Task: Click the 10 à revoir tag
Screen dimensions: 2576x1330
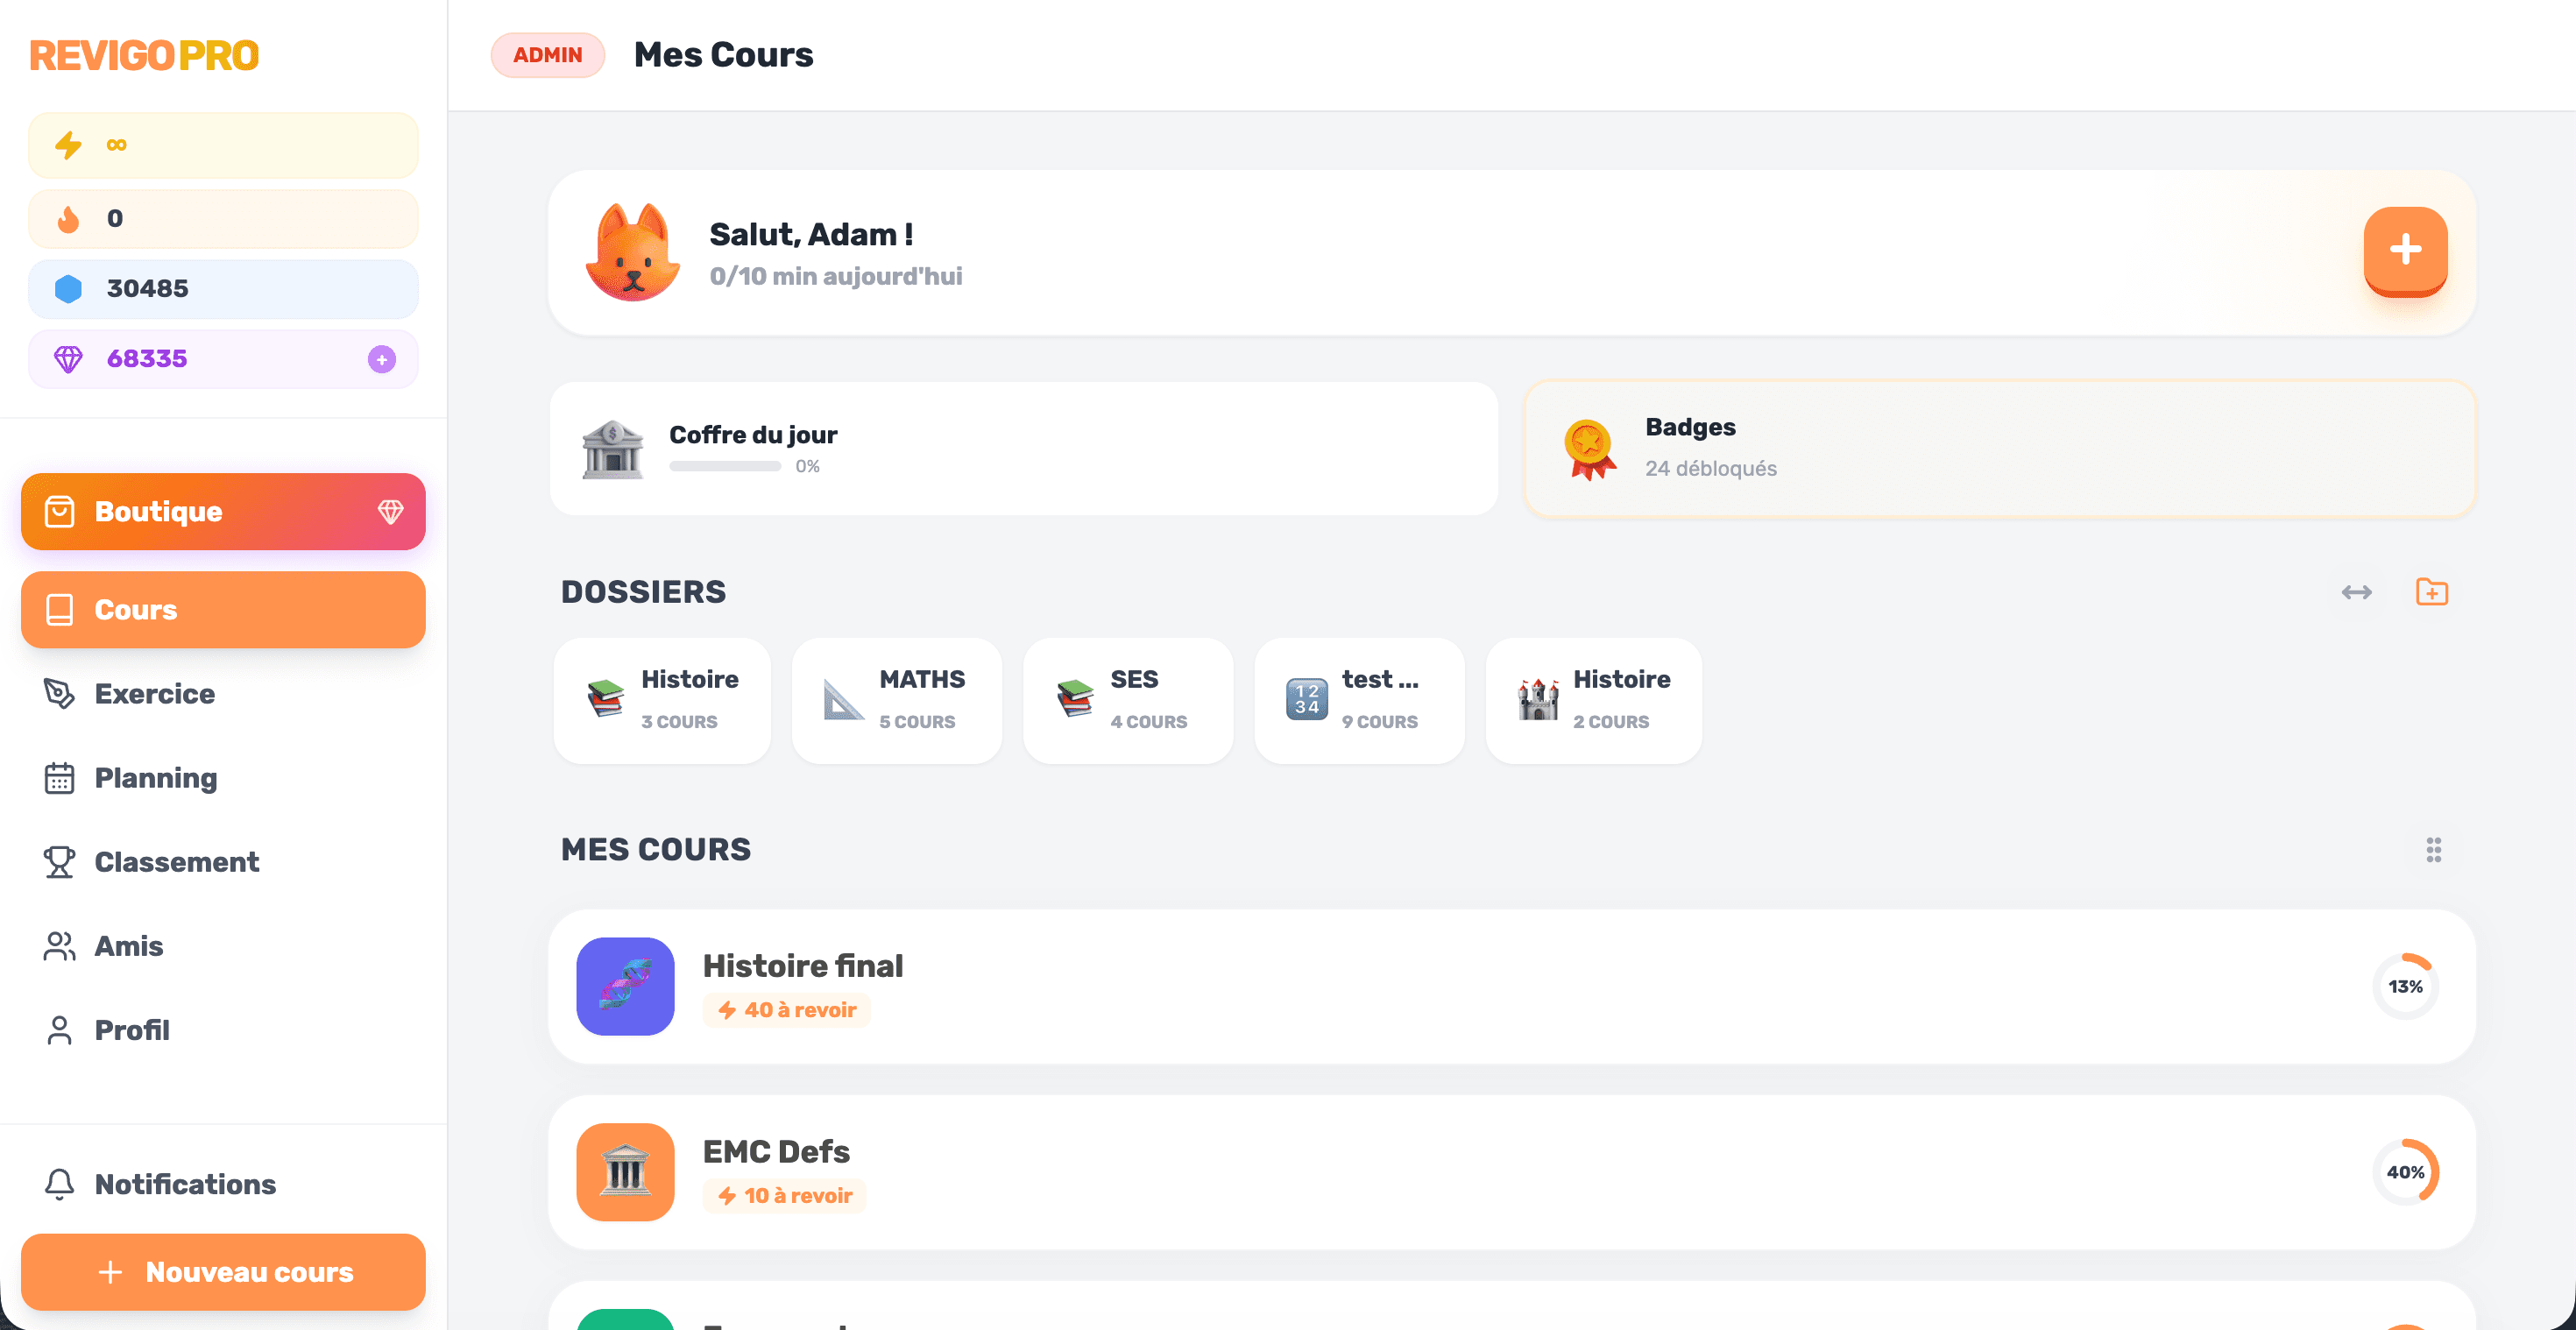Action: [x=785, y=1196]
